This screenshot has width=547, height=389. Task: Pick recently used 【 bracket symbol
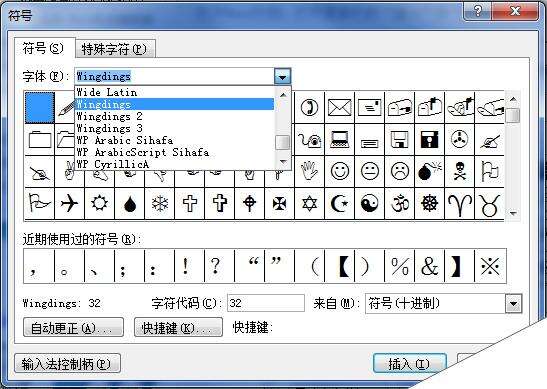[339, 266]
